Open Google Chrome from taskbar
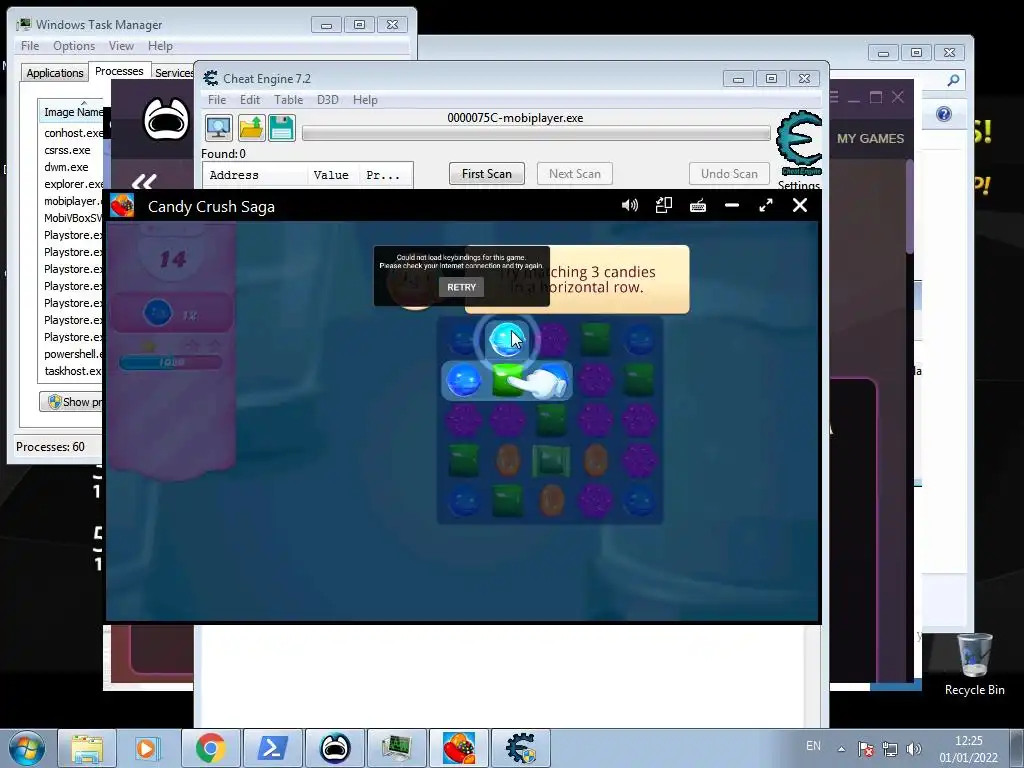Viewport: 1024px width, 768px height. pos(210,748)
